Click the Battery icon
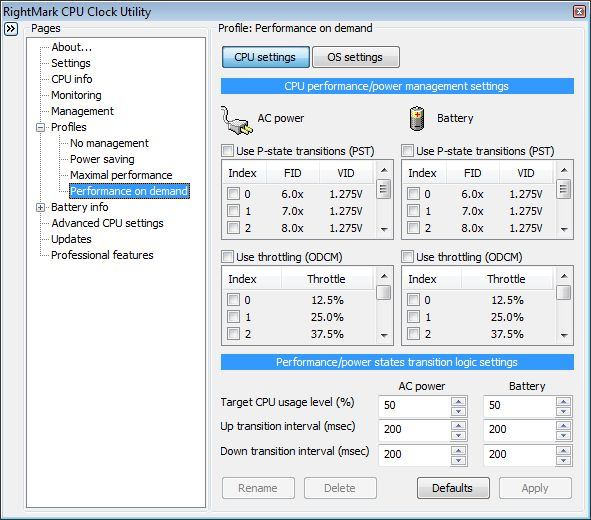591x520 pixels. 417,119
